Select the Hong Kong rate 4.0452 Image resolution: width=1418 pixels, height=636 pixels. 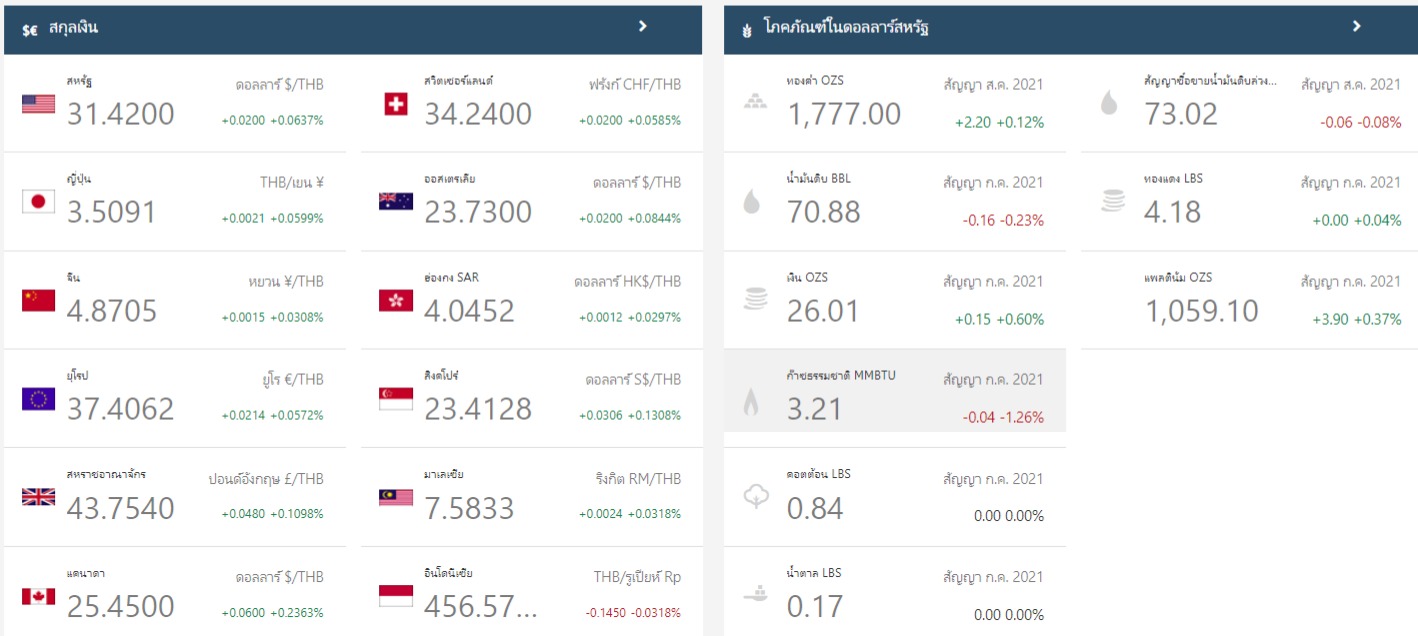point(469,310)
